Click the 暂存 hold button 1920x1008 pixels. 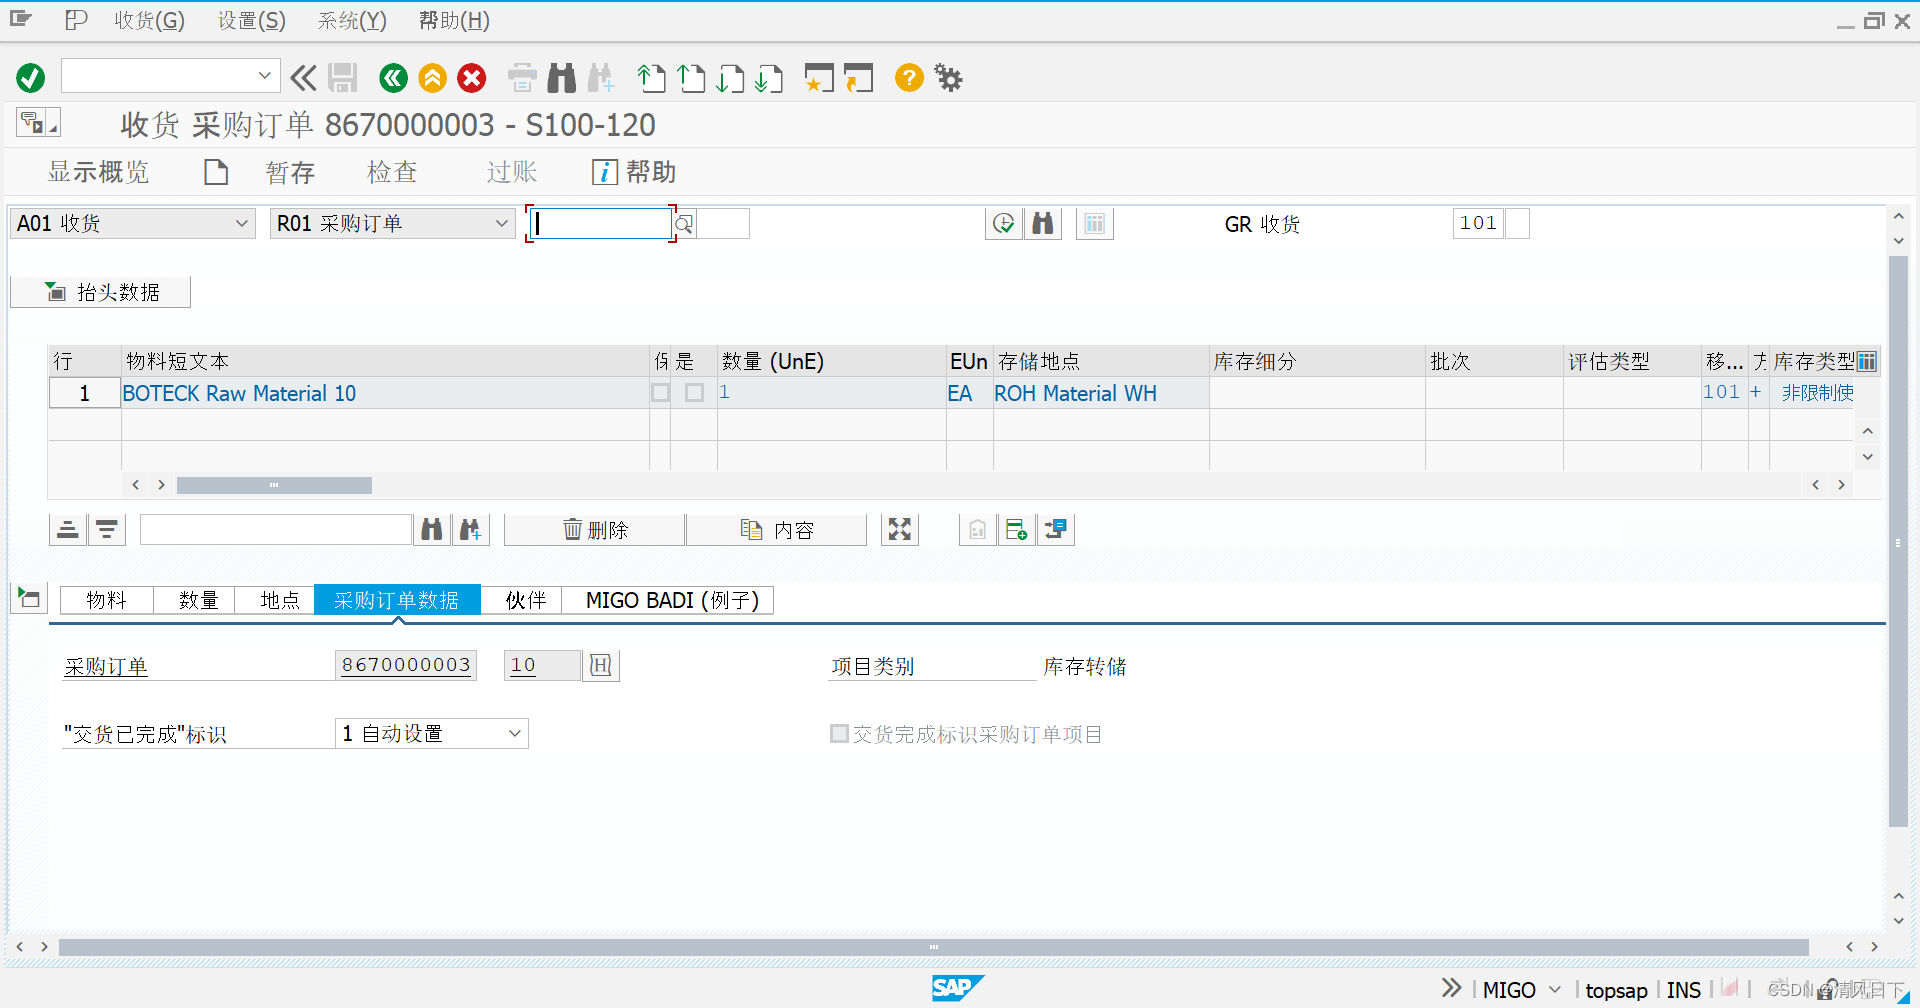pos(290,172)
